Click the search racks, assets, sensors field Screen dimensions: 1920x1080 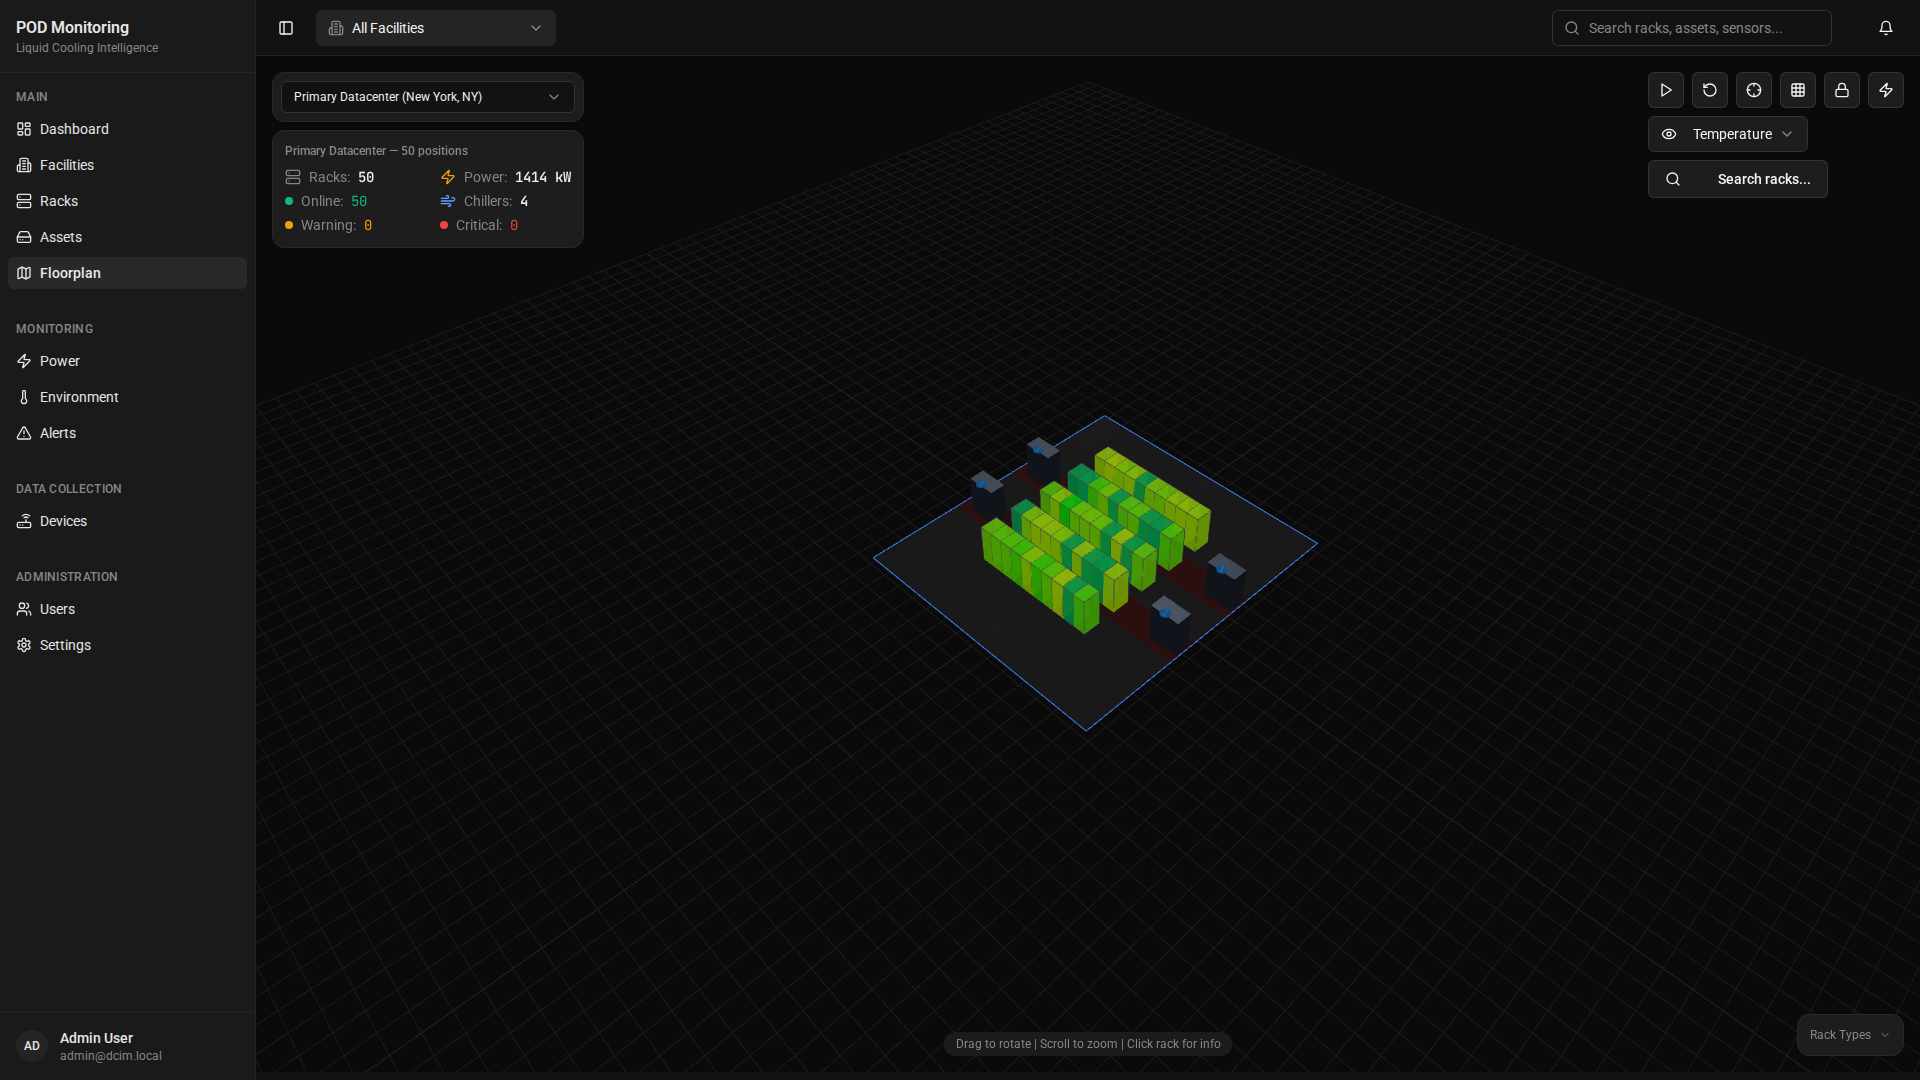[x=1690, y=28]
